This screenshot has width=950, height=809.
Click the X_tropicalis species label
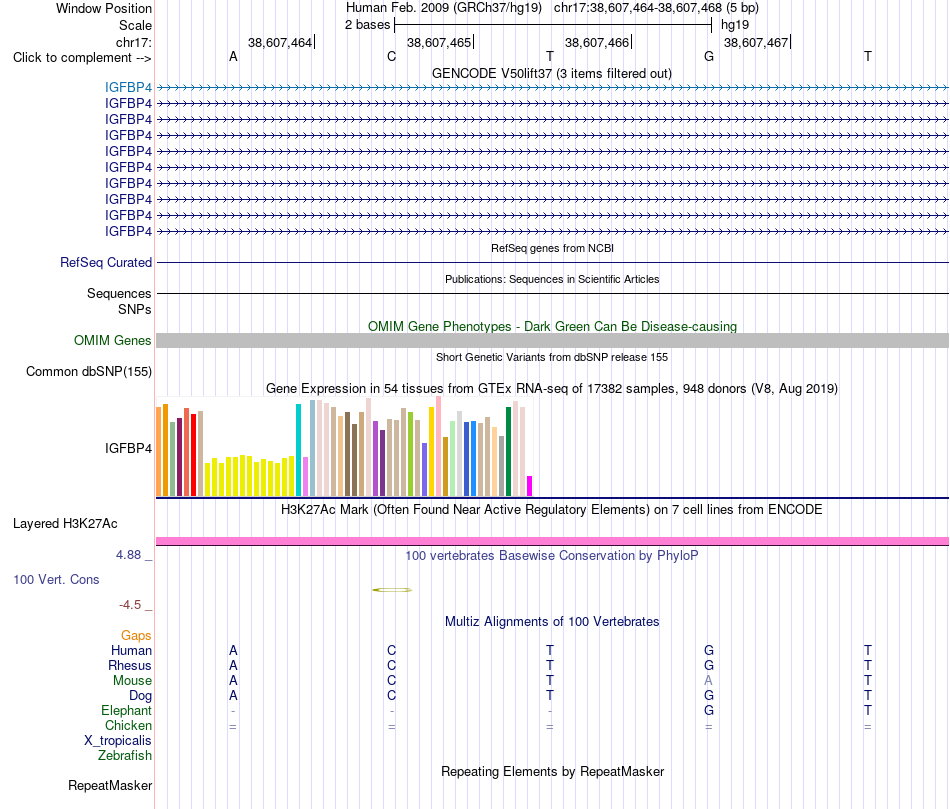(118, 741)
